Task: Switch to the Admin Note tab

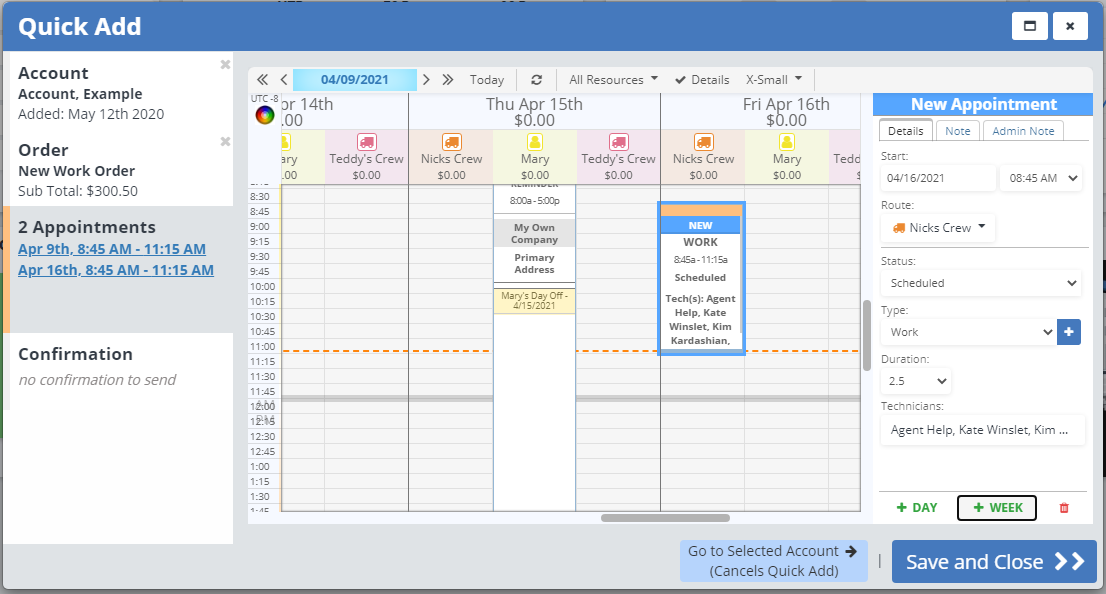Action: point(1022,131)
